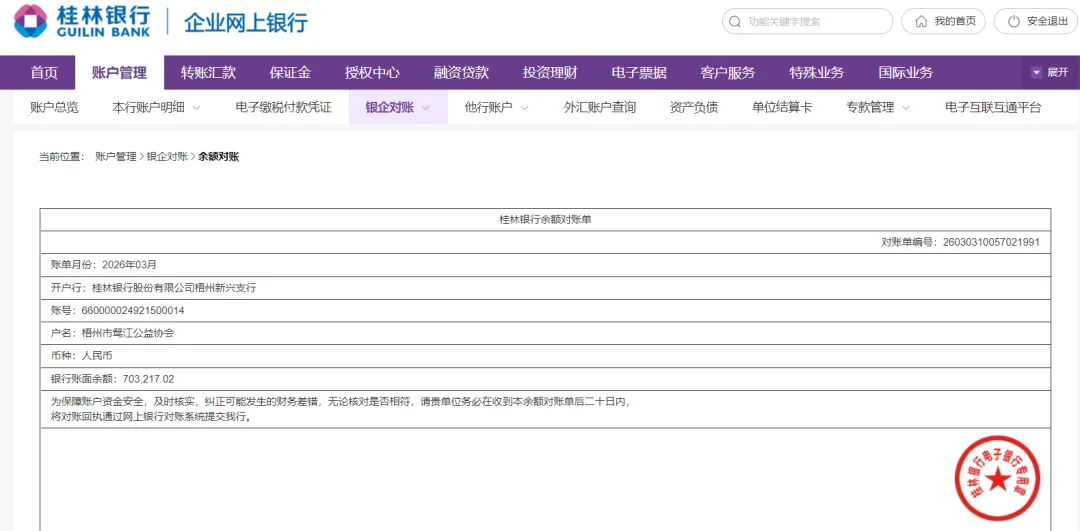The image size is (1080, 531).
Task: Click the 账单月份: 2026年03月 row
Action: tap(546, 264)
